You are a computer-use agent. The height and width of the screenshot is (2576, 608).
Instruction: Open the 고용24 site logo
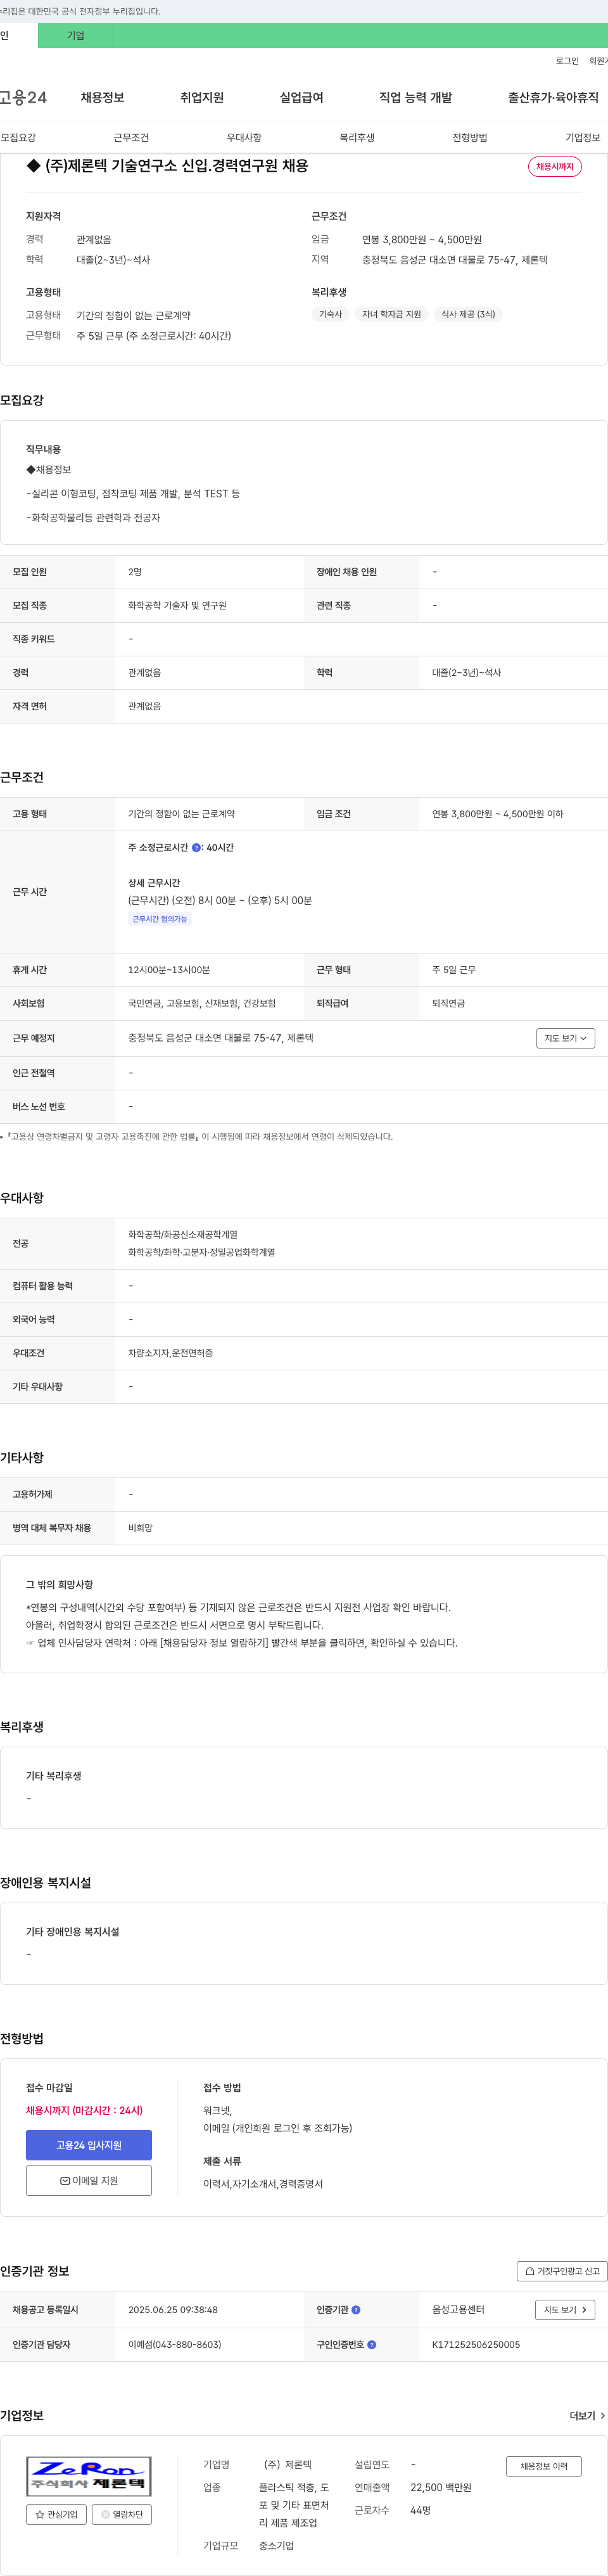click(x=23, y=97)
